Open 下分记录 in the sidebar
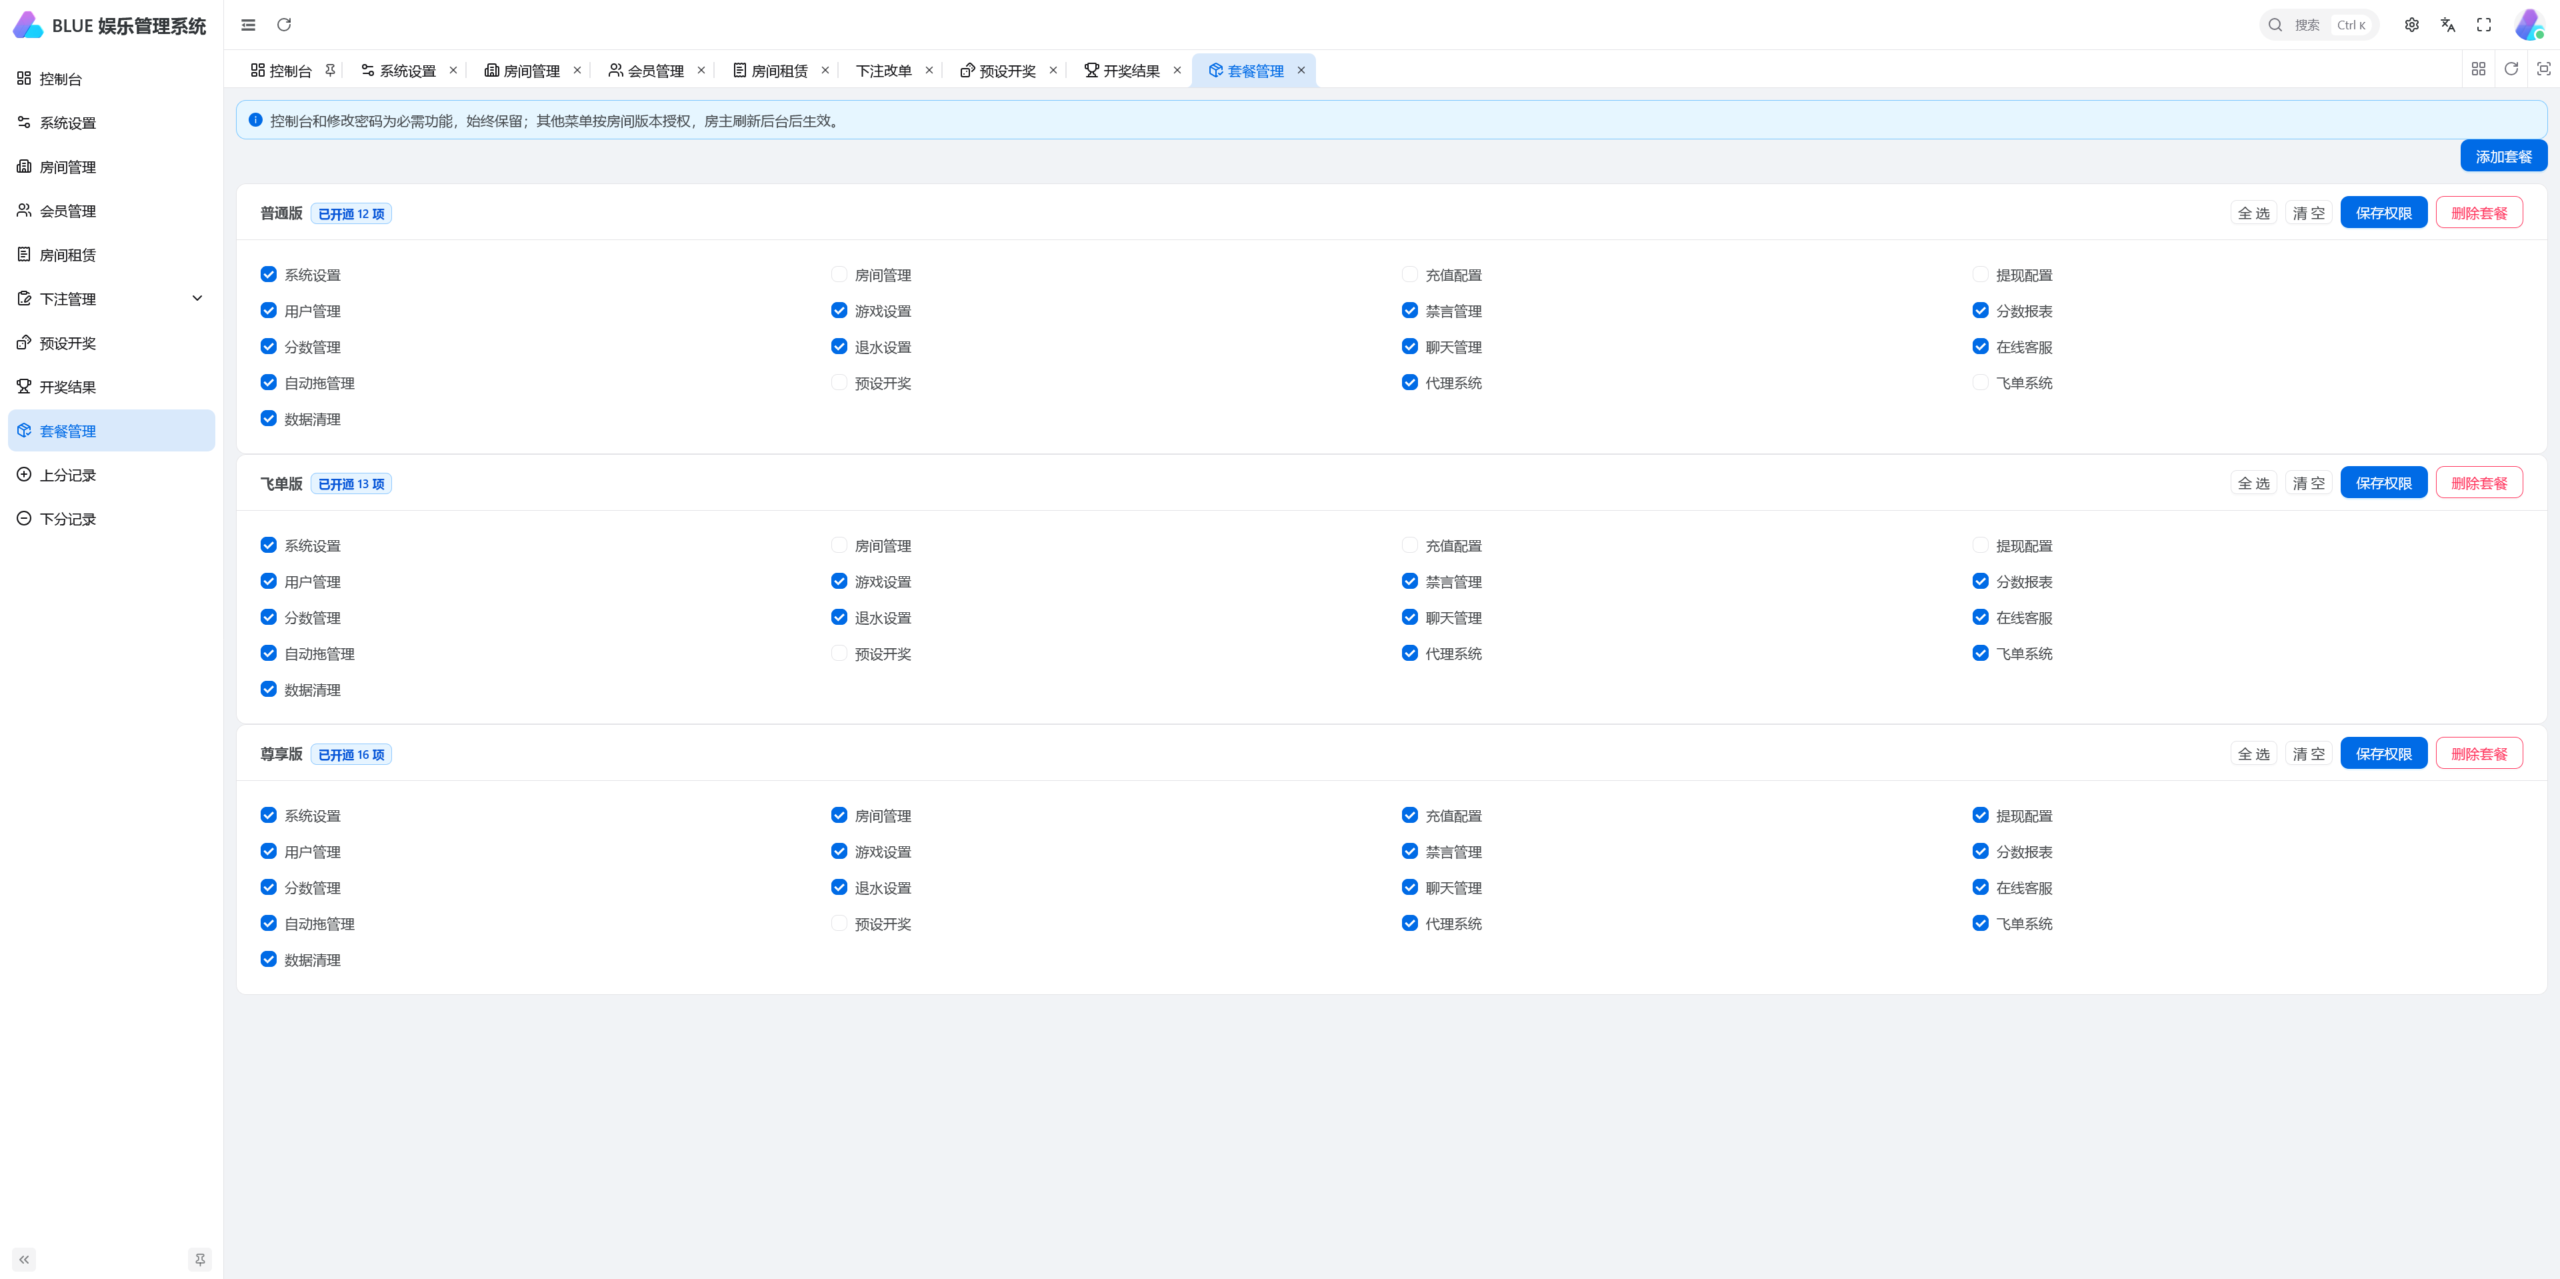This screenshot has width=2560, height=1279. (x=111, y=519)
